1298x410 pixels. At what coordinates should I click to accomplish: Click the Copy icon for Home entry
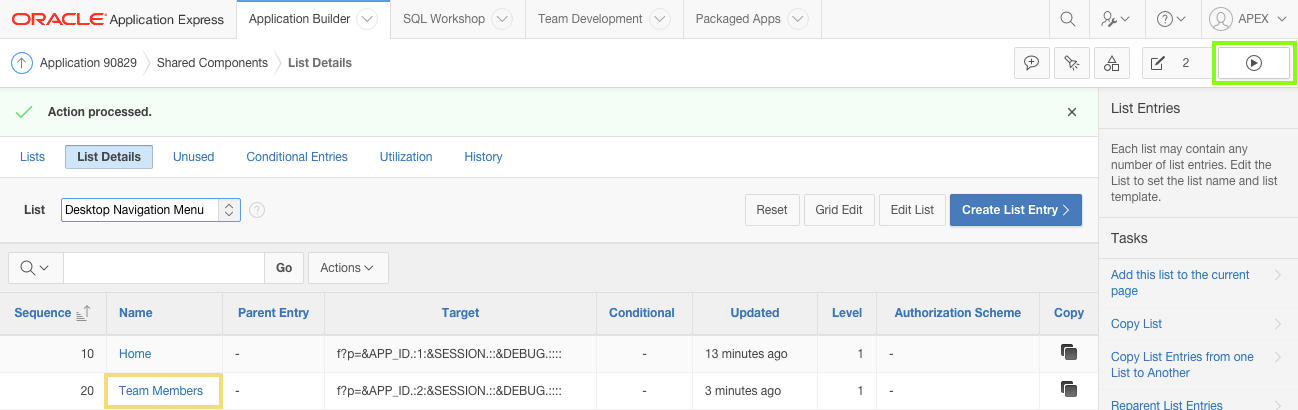[x=1068, y=353]
